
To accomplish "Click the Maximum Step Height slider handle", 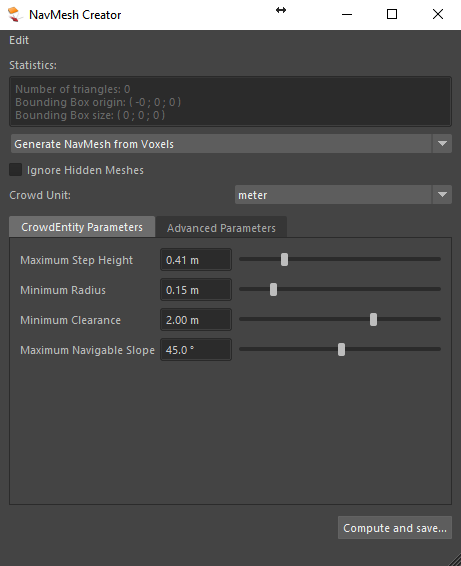I will [x=284, y=260].
